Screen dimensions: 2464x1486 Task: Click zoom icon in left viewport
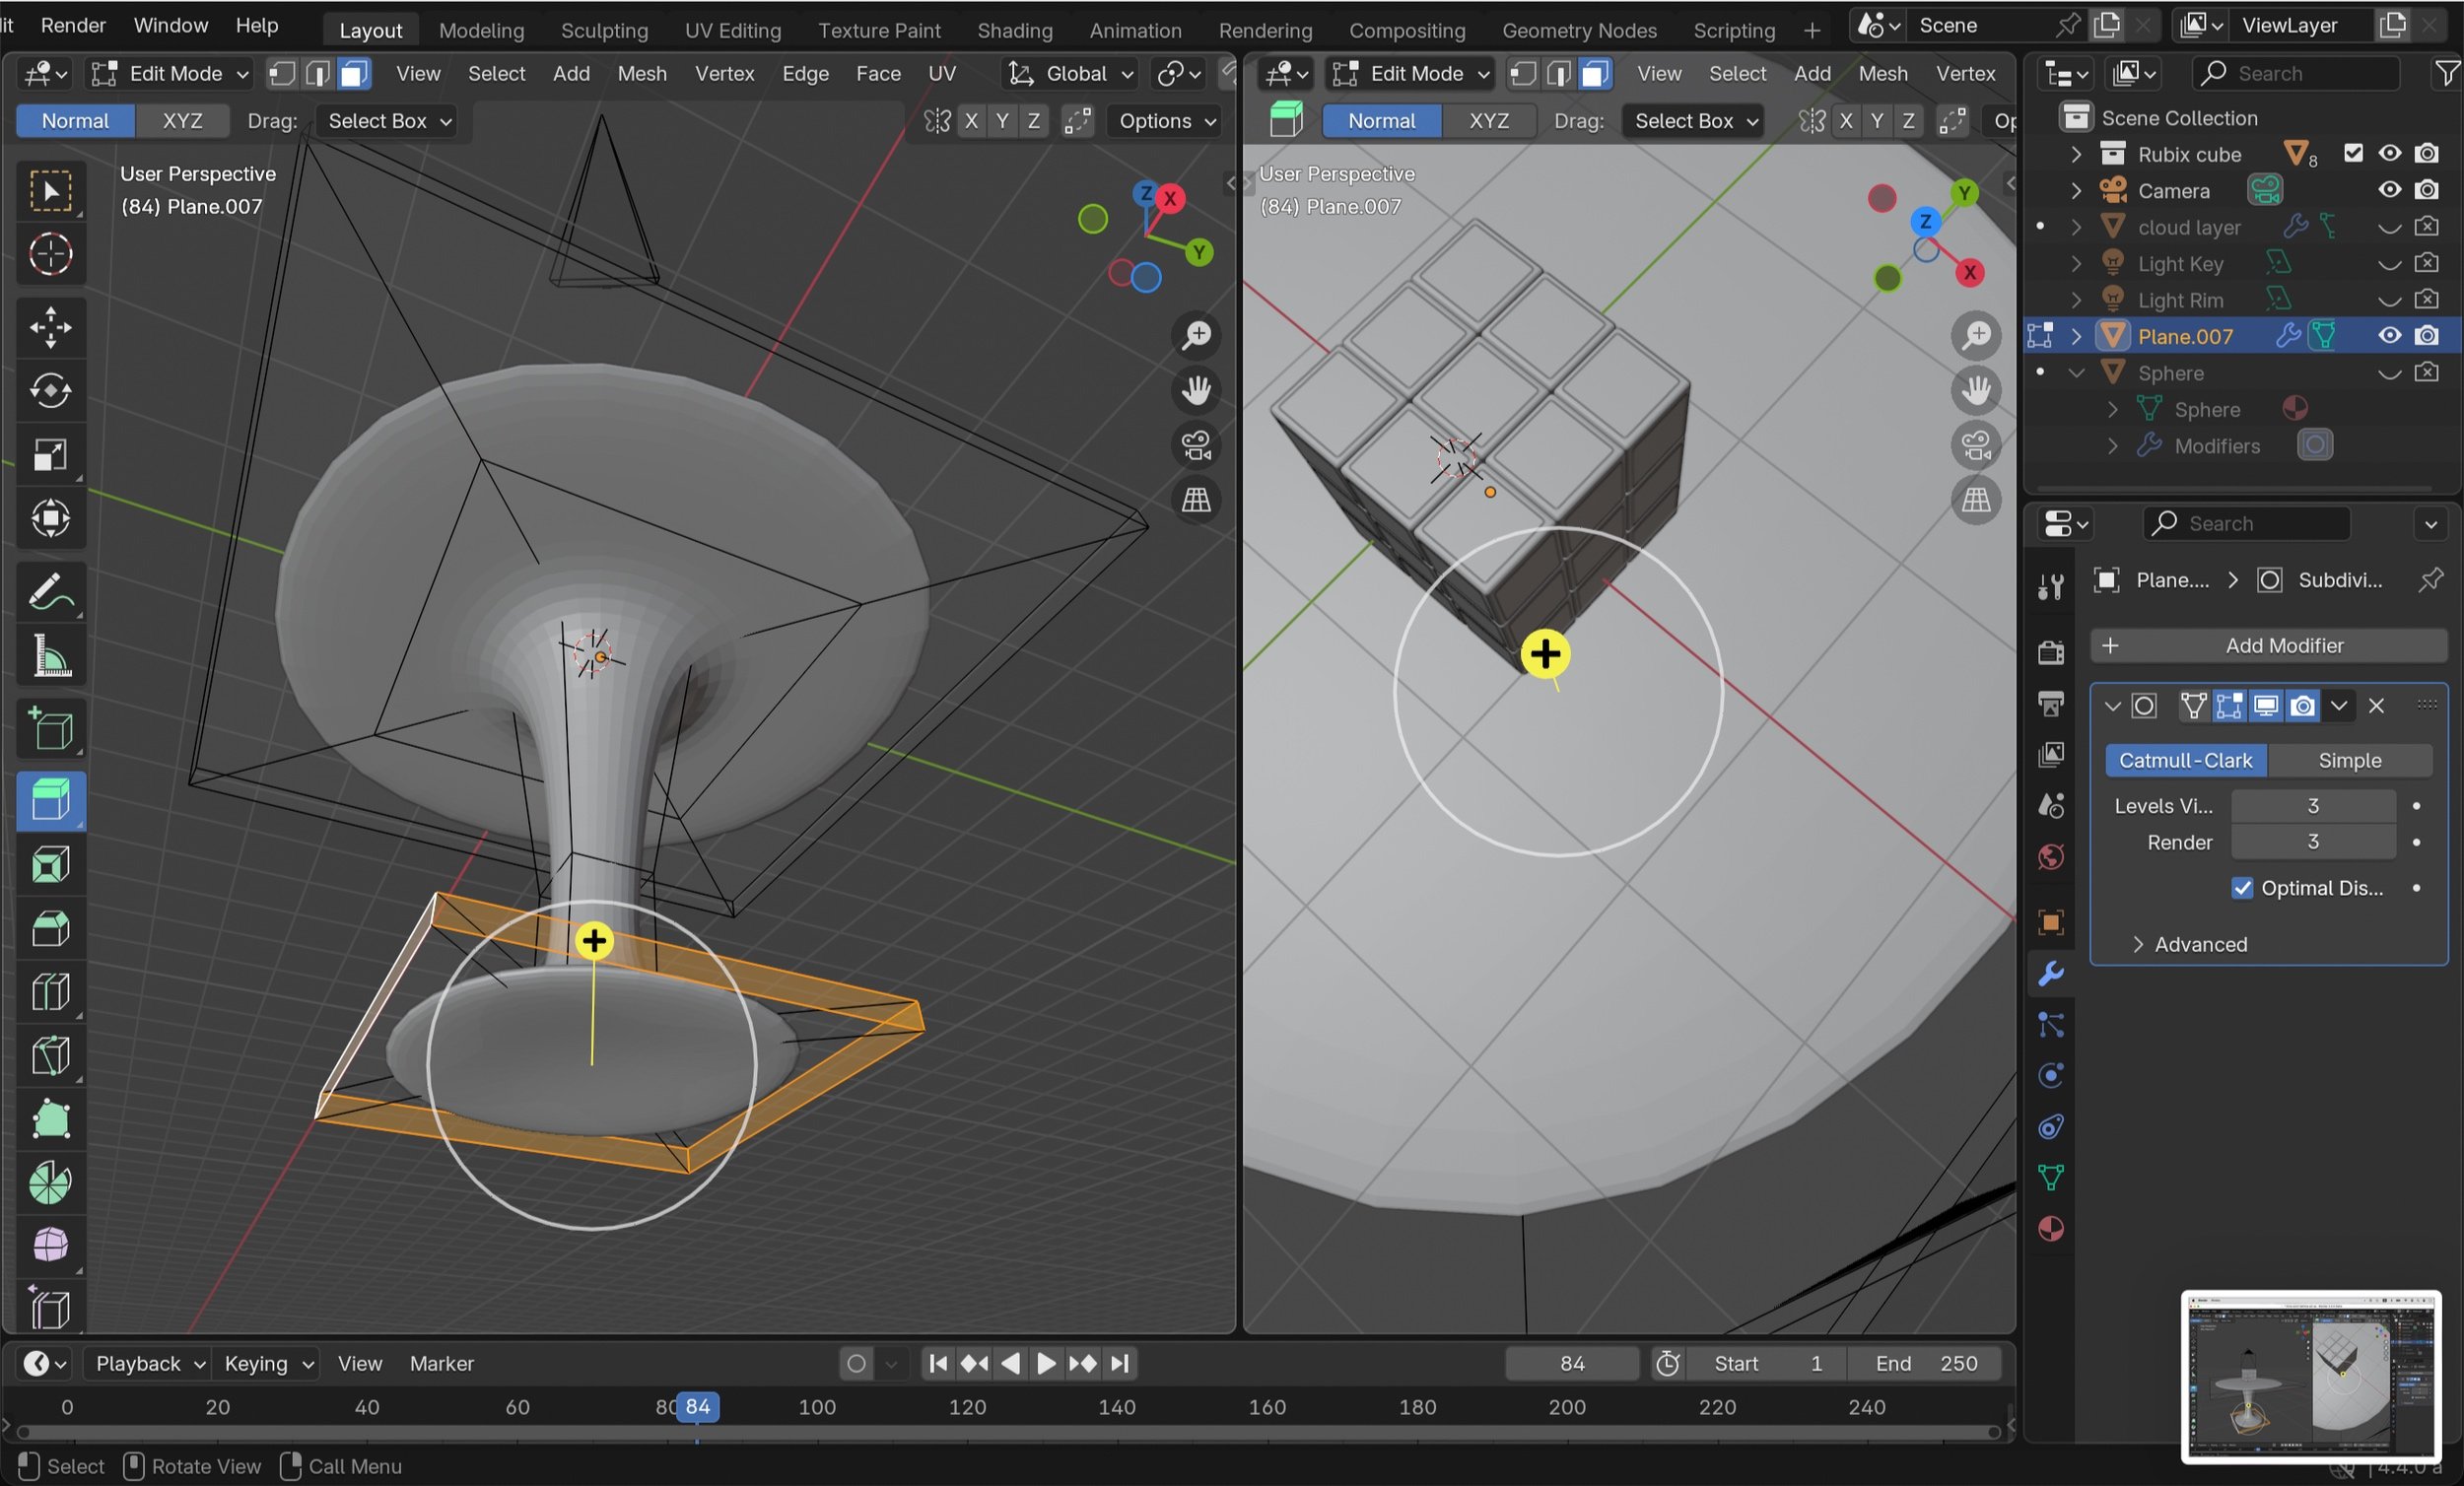click(x=1196, y=335)
